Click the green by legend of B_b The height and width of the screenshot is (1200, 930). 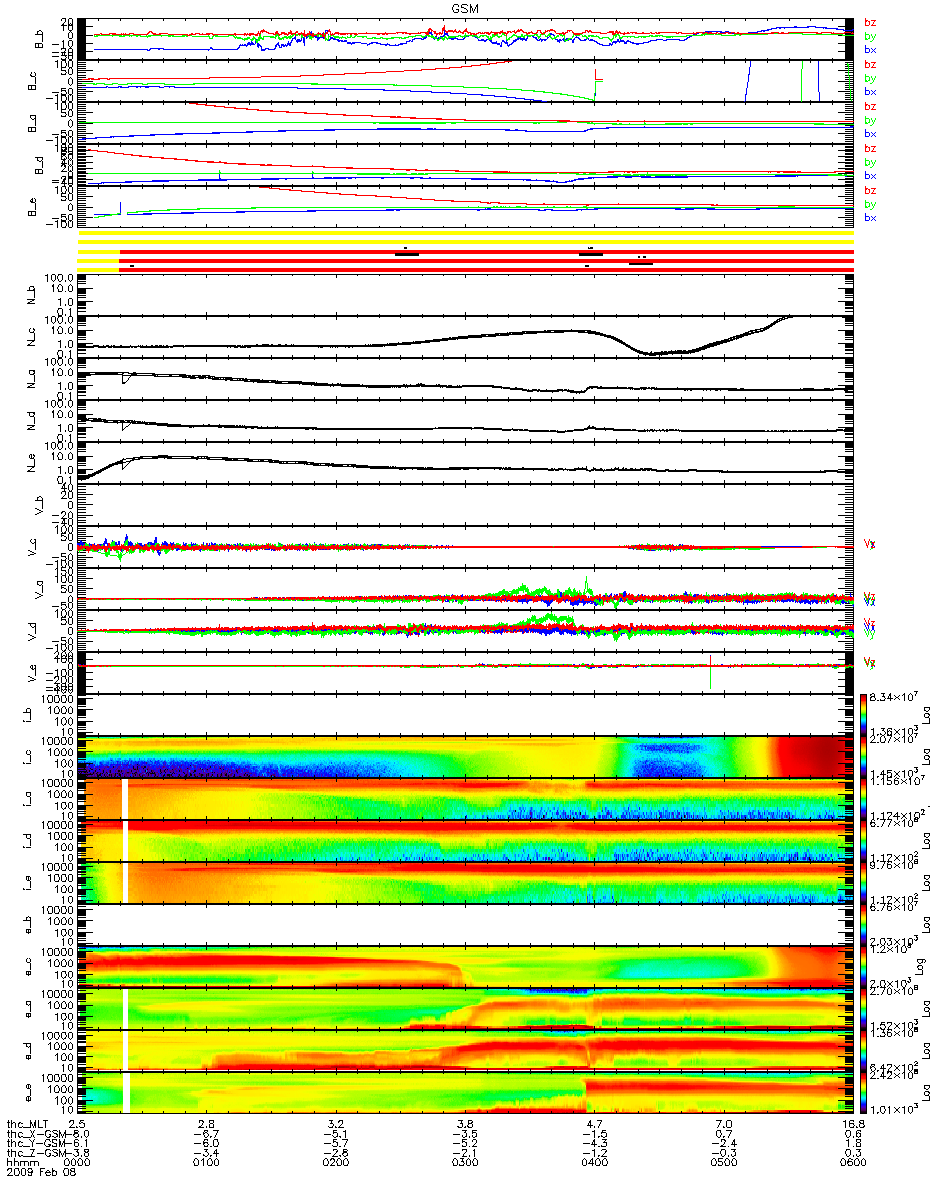(870, 36)
